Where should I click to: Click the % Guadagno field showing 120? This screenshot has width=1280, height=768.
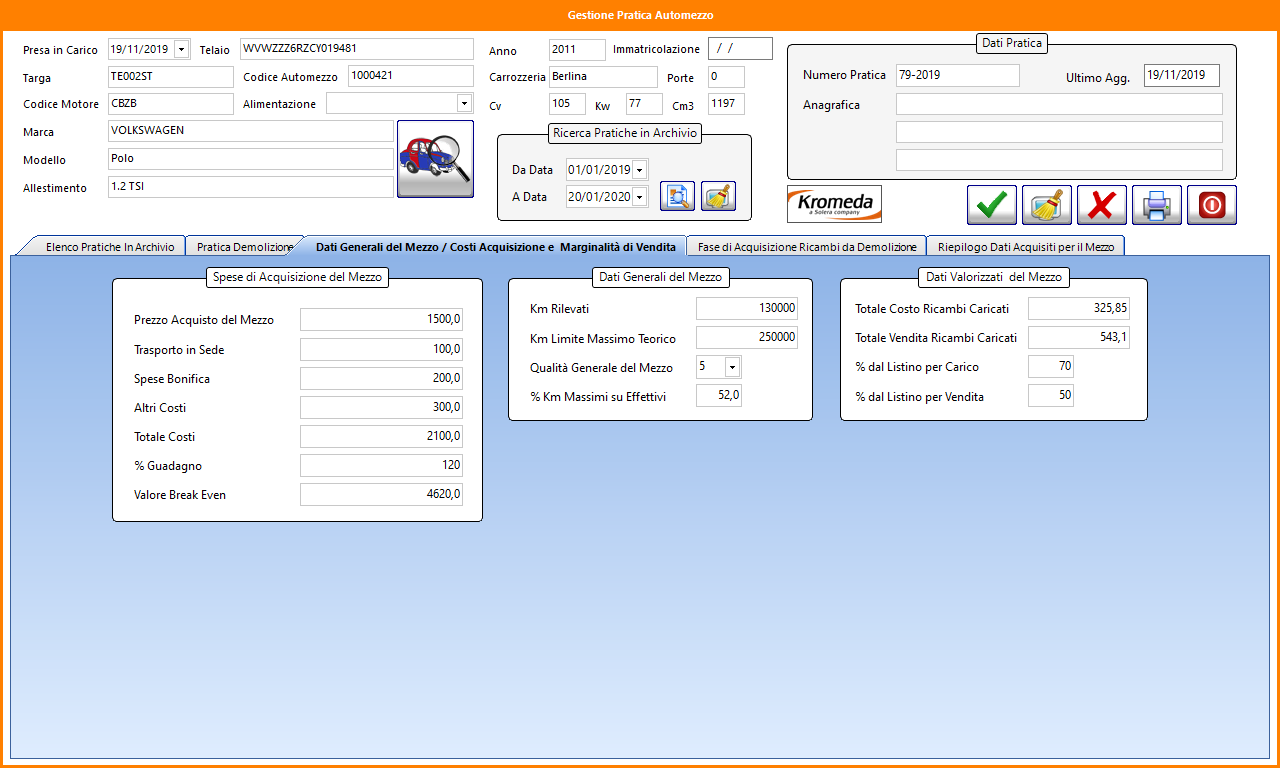(x=381, y=466)
